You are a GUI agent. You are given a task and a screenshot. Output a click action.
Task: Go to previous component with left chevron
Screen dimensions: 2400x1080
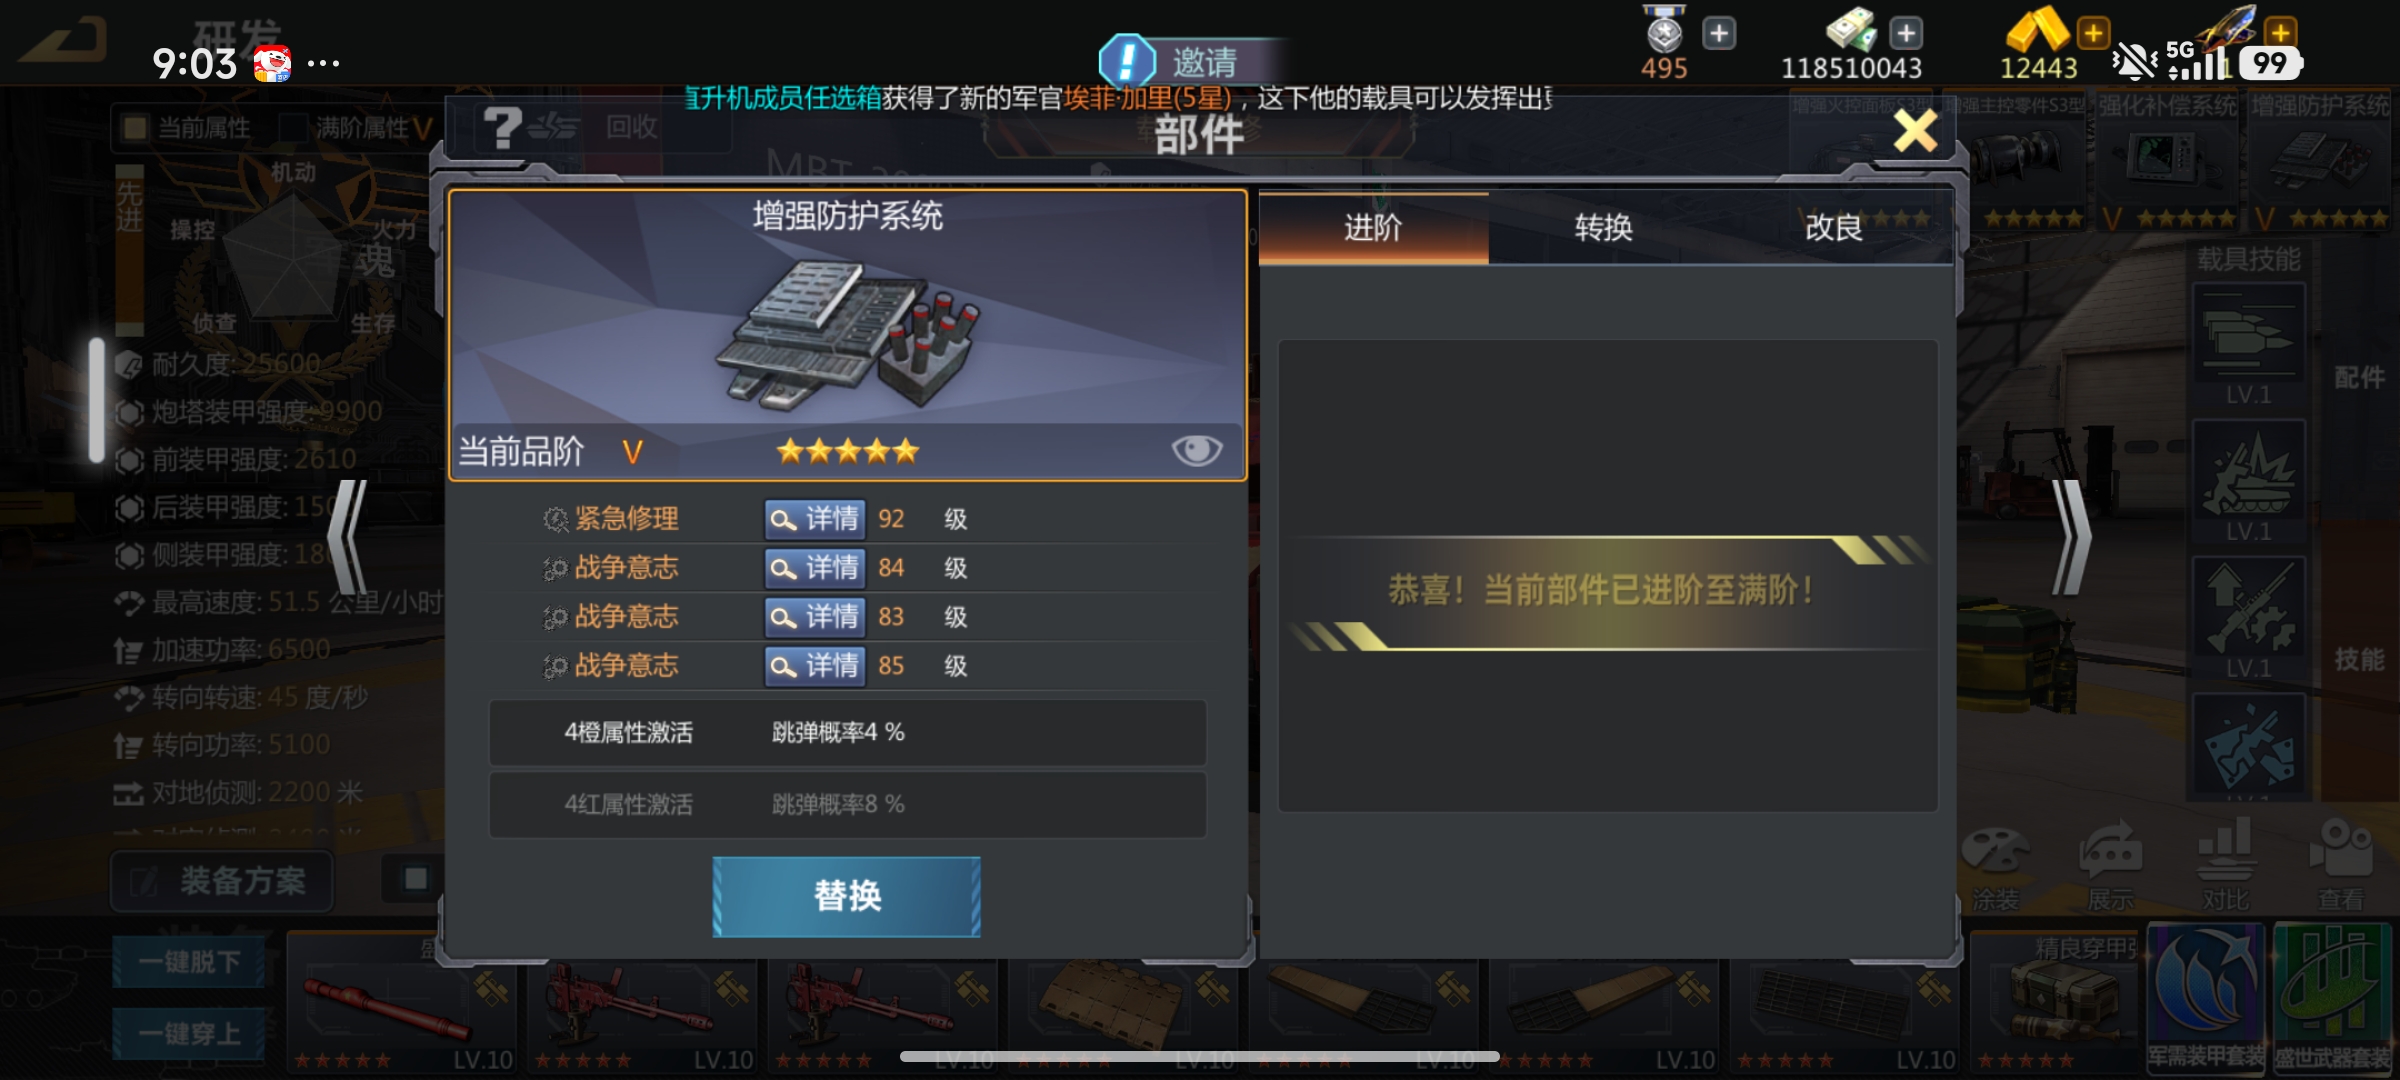pyautogui.click(x=349, y=537)
